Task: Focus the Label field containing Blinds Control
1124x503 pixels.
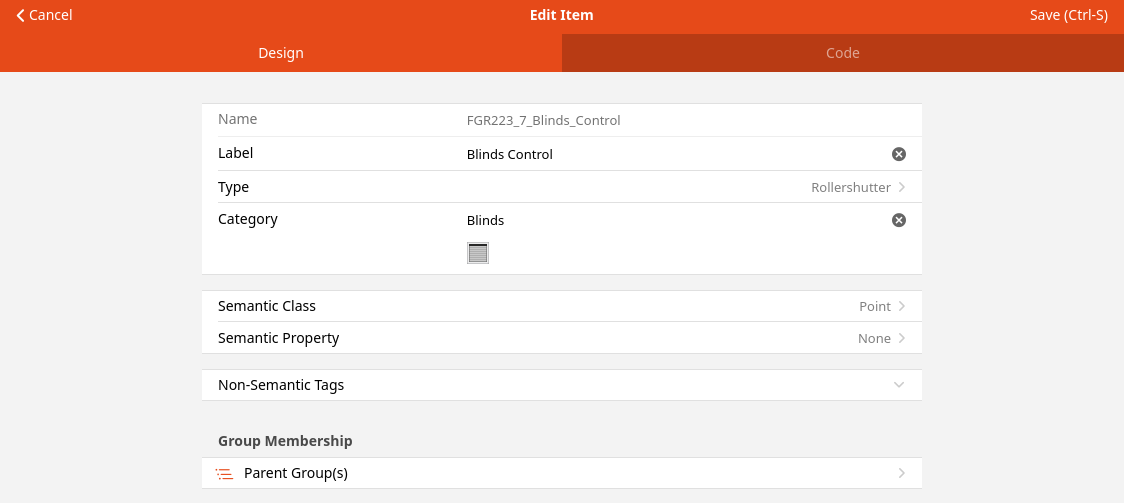Action: tap(670, 154)
